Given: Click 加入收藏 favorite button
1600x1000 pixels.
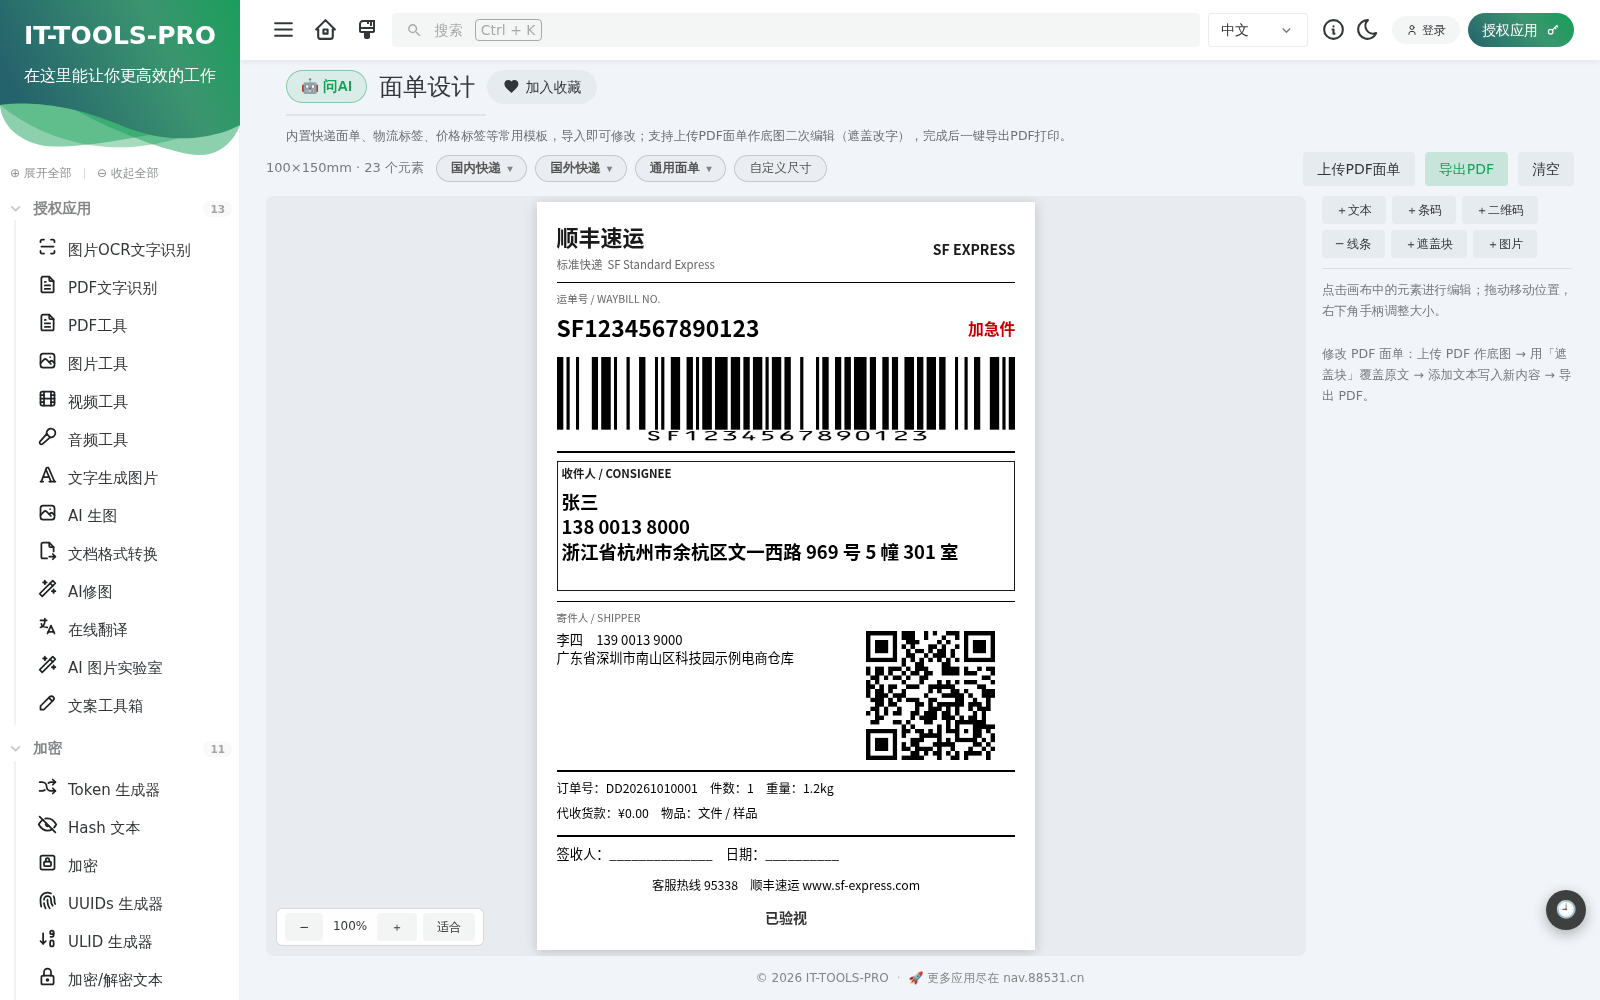Looking at the screenshot, I should [542, 87].
